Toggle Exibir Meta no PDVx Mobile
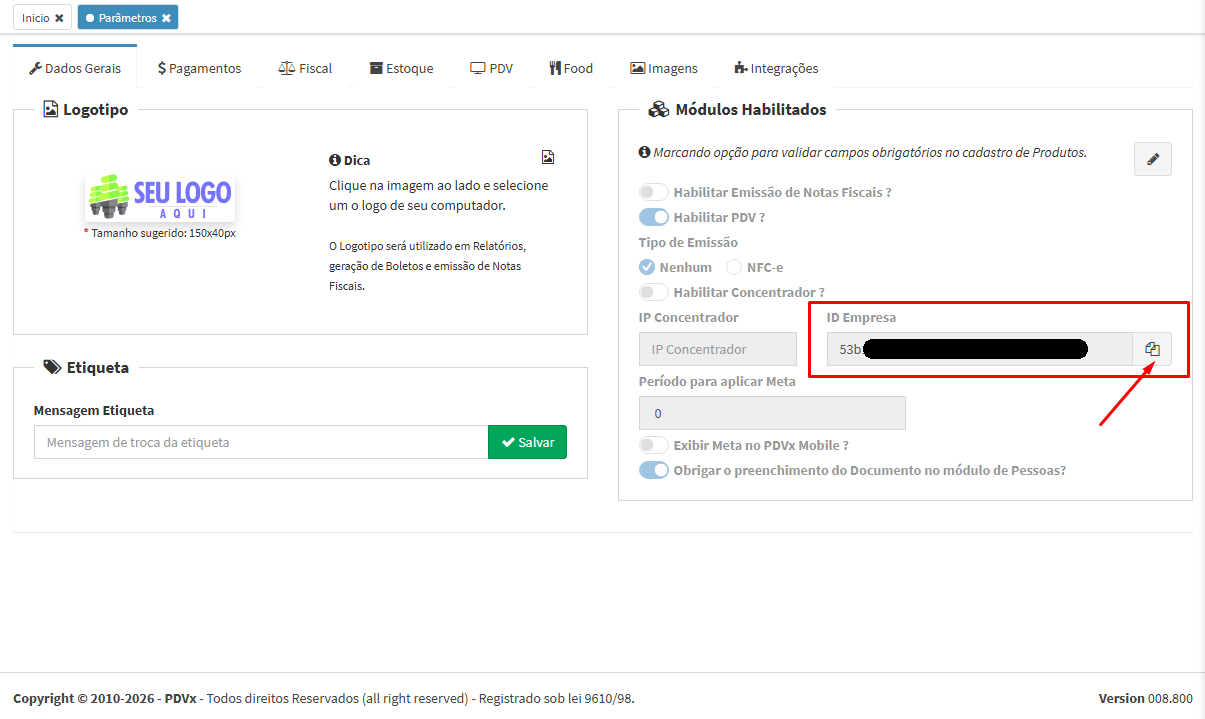The height and width of the screenshot is (719, 1205). (653, 445)
